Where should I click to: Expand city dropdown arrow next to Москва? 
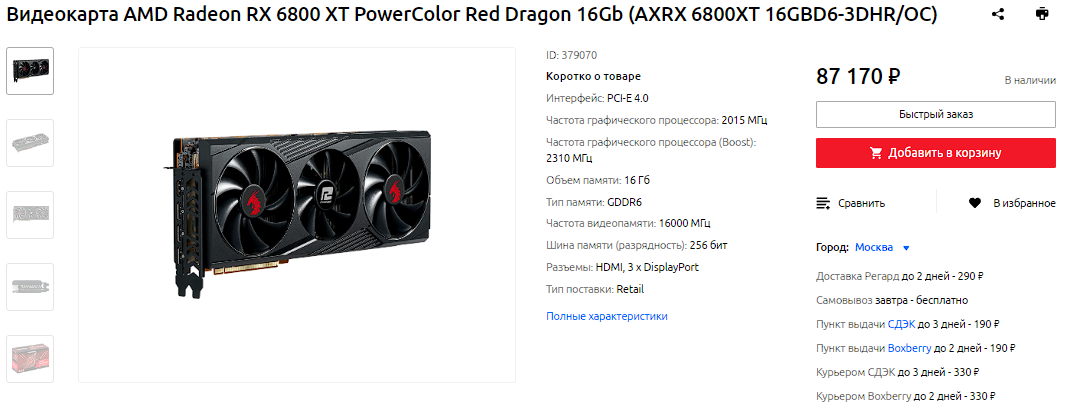(907, 248)
